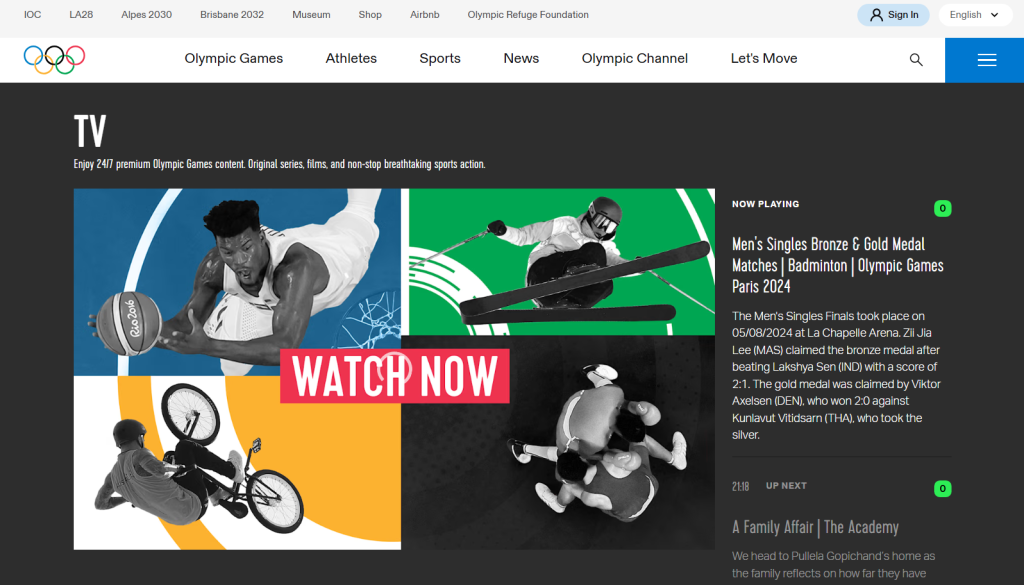Image resolution: width=1024 pixels, height=585 pixels.
Task: Expand the English language dropdown
Action: [x=975, y=15]
